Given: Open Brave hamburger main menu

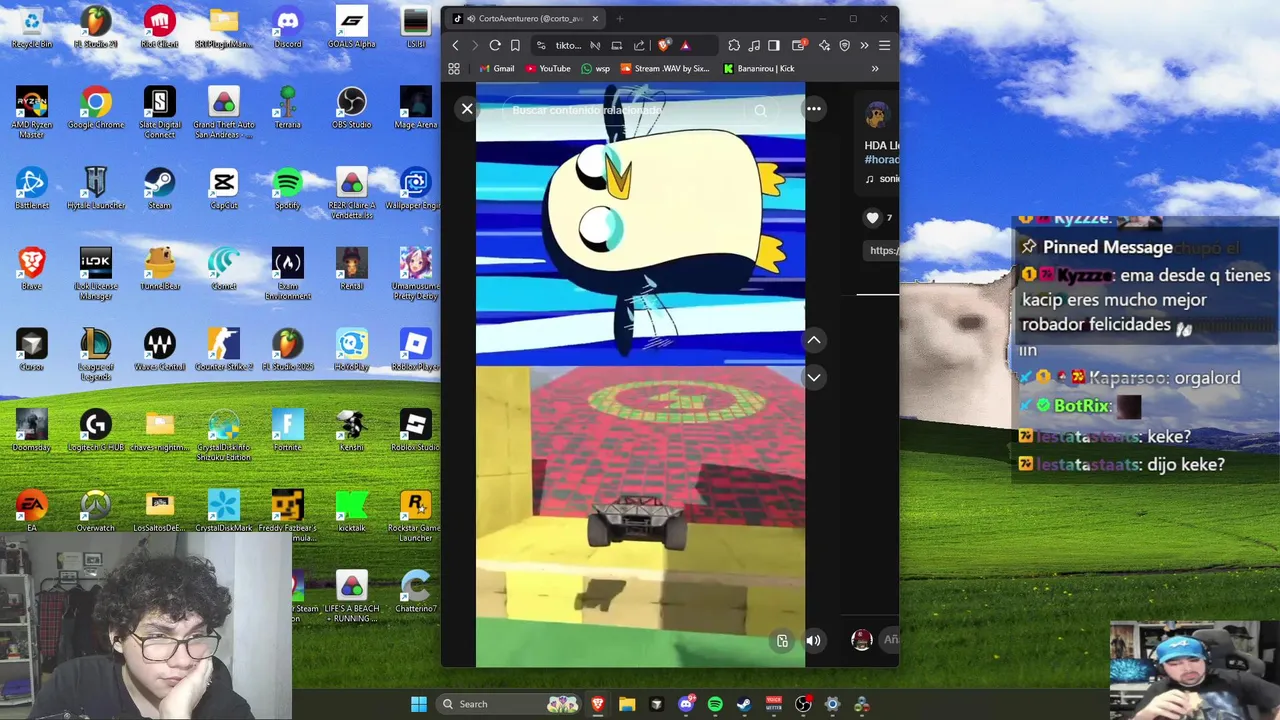Looking at the screenshot, I should (x=884, y=45).
